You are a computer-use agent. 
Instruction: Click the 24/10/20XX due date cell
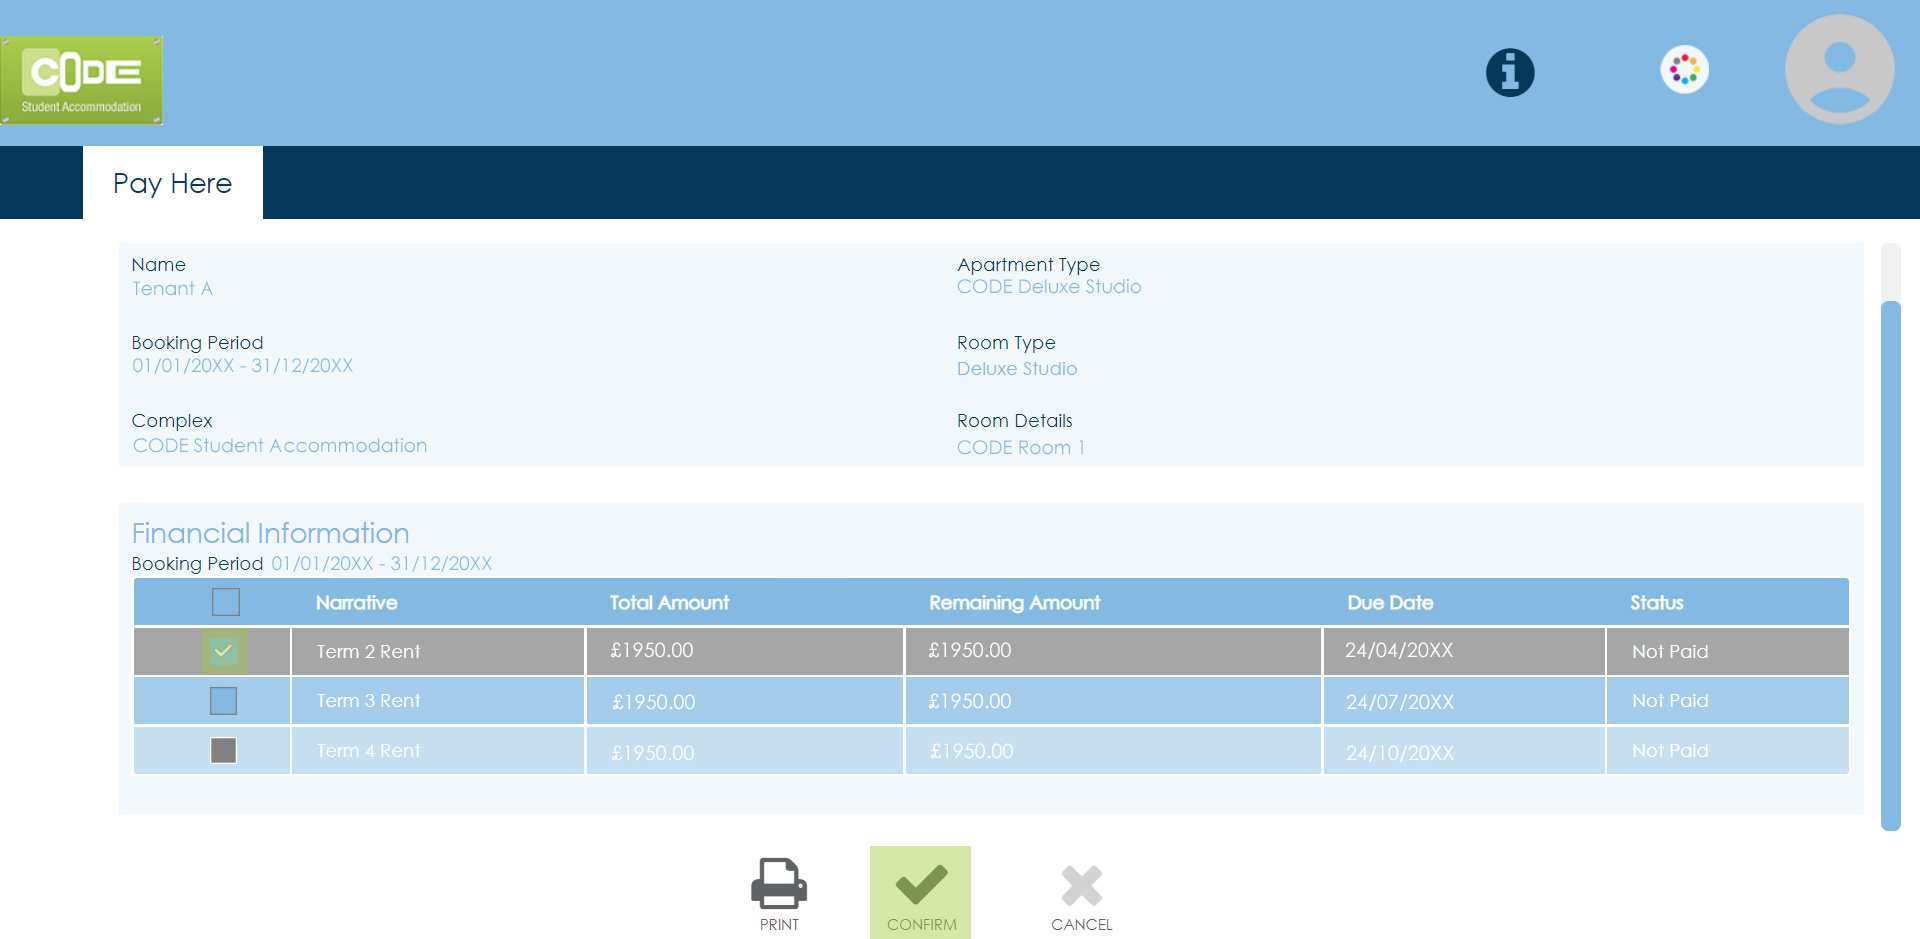tap(1464, 750)
